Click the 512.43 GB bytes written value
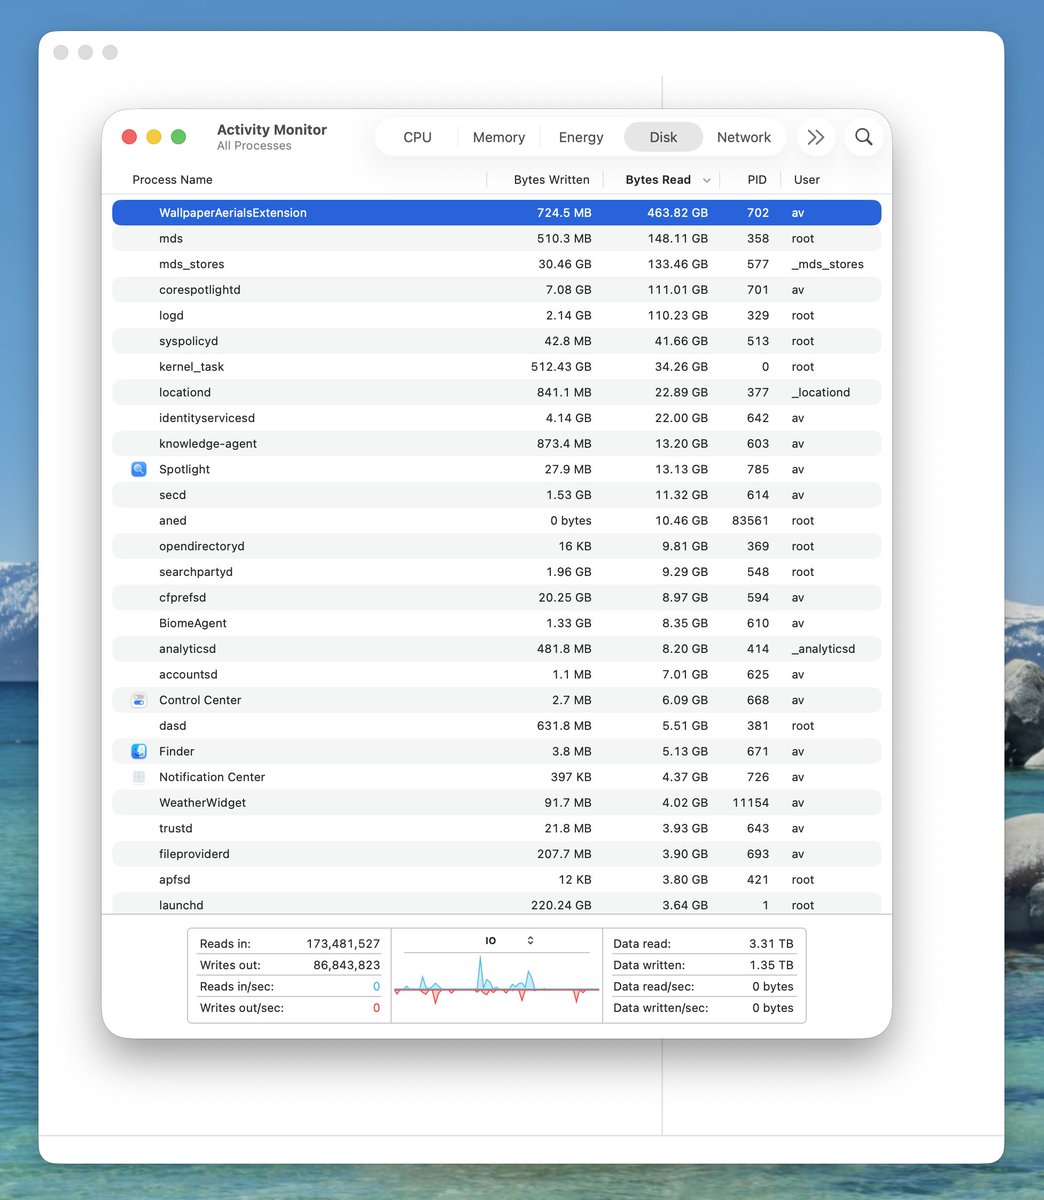This screenshot has height=1200, width=1044. point(561,367)
